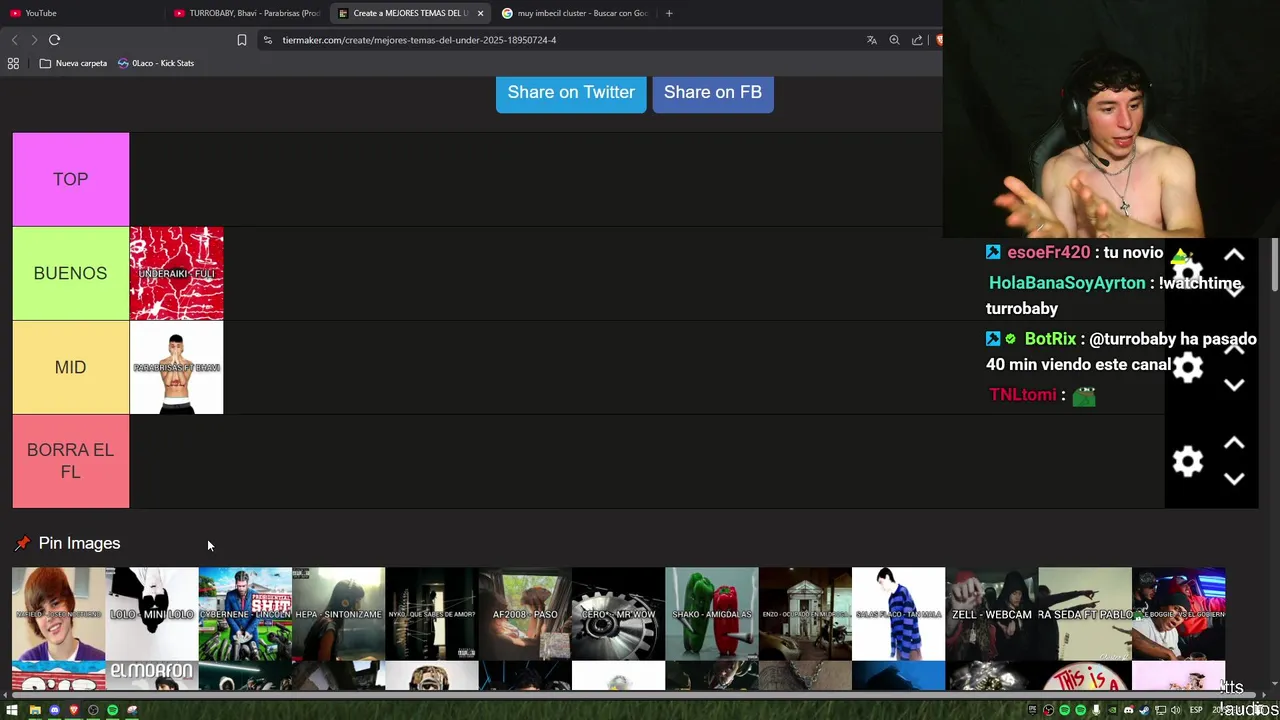Image resolution: width=1280 pixels, height=720 pixels.
Task: Move BUENOS tier row down with arrow
Action: pos(1234,291)
